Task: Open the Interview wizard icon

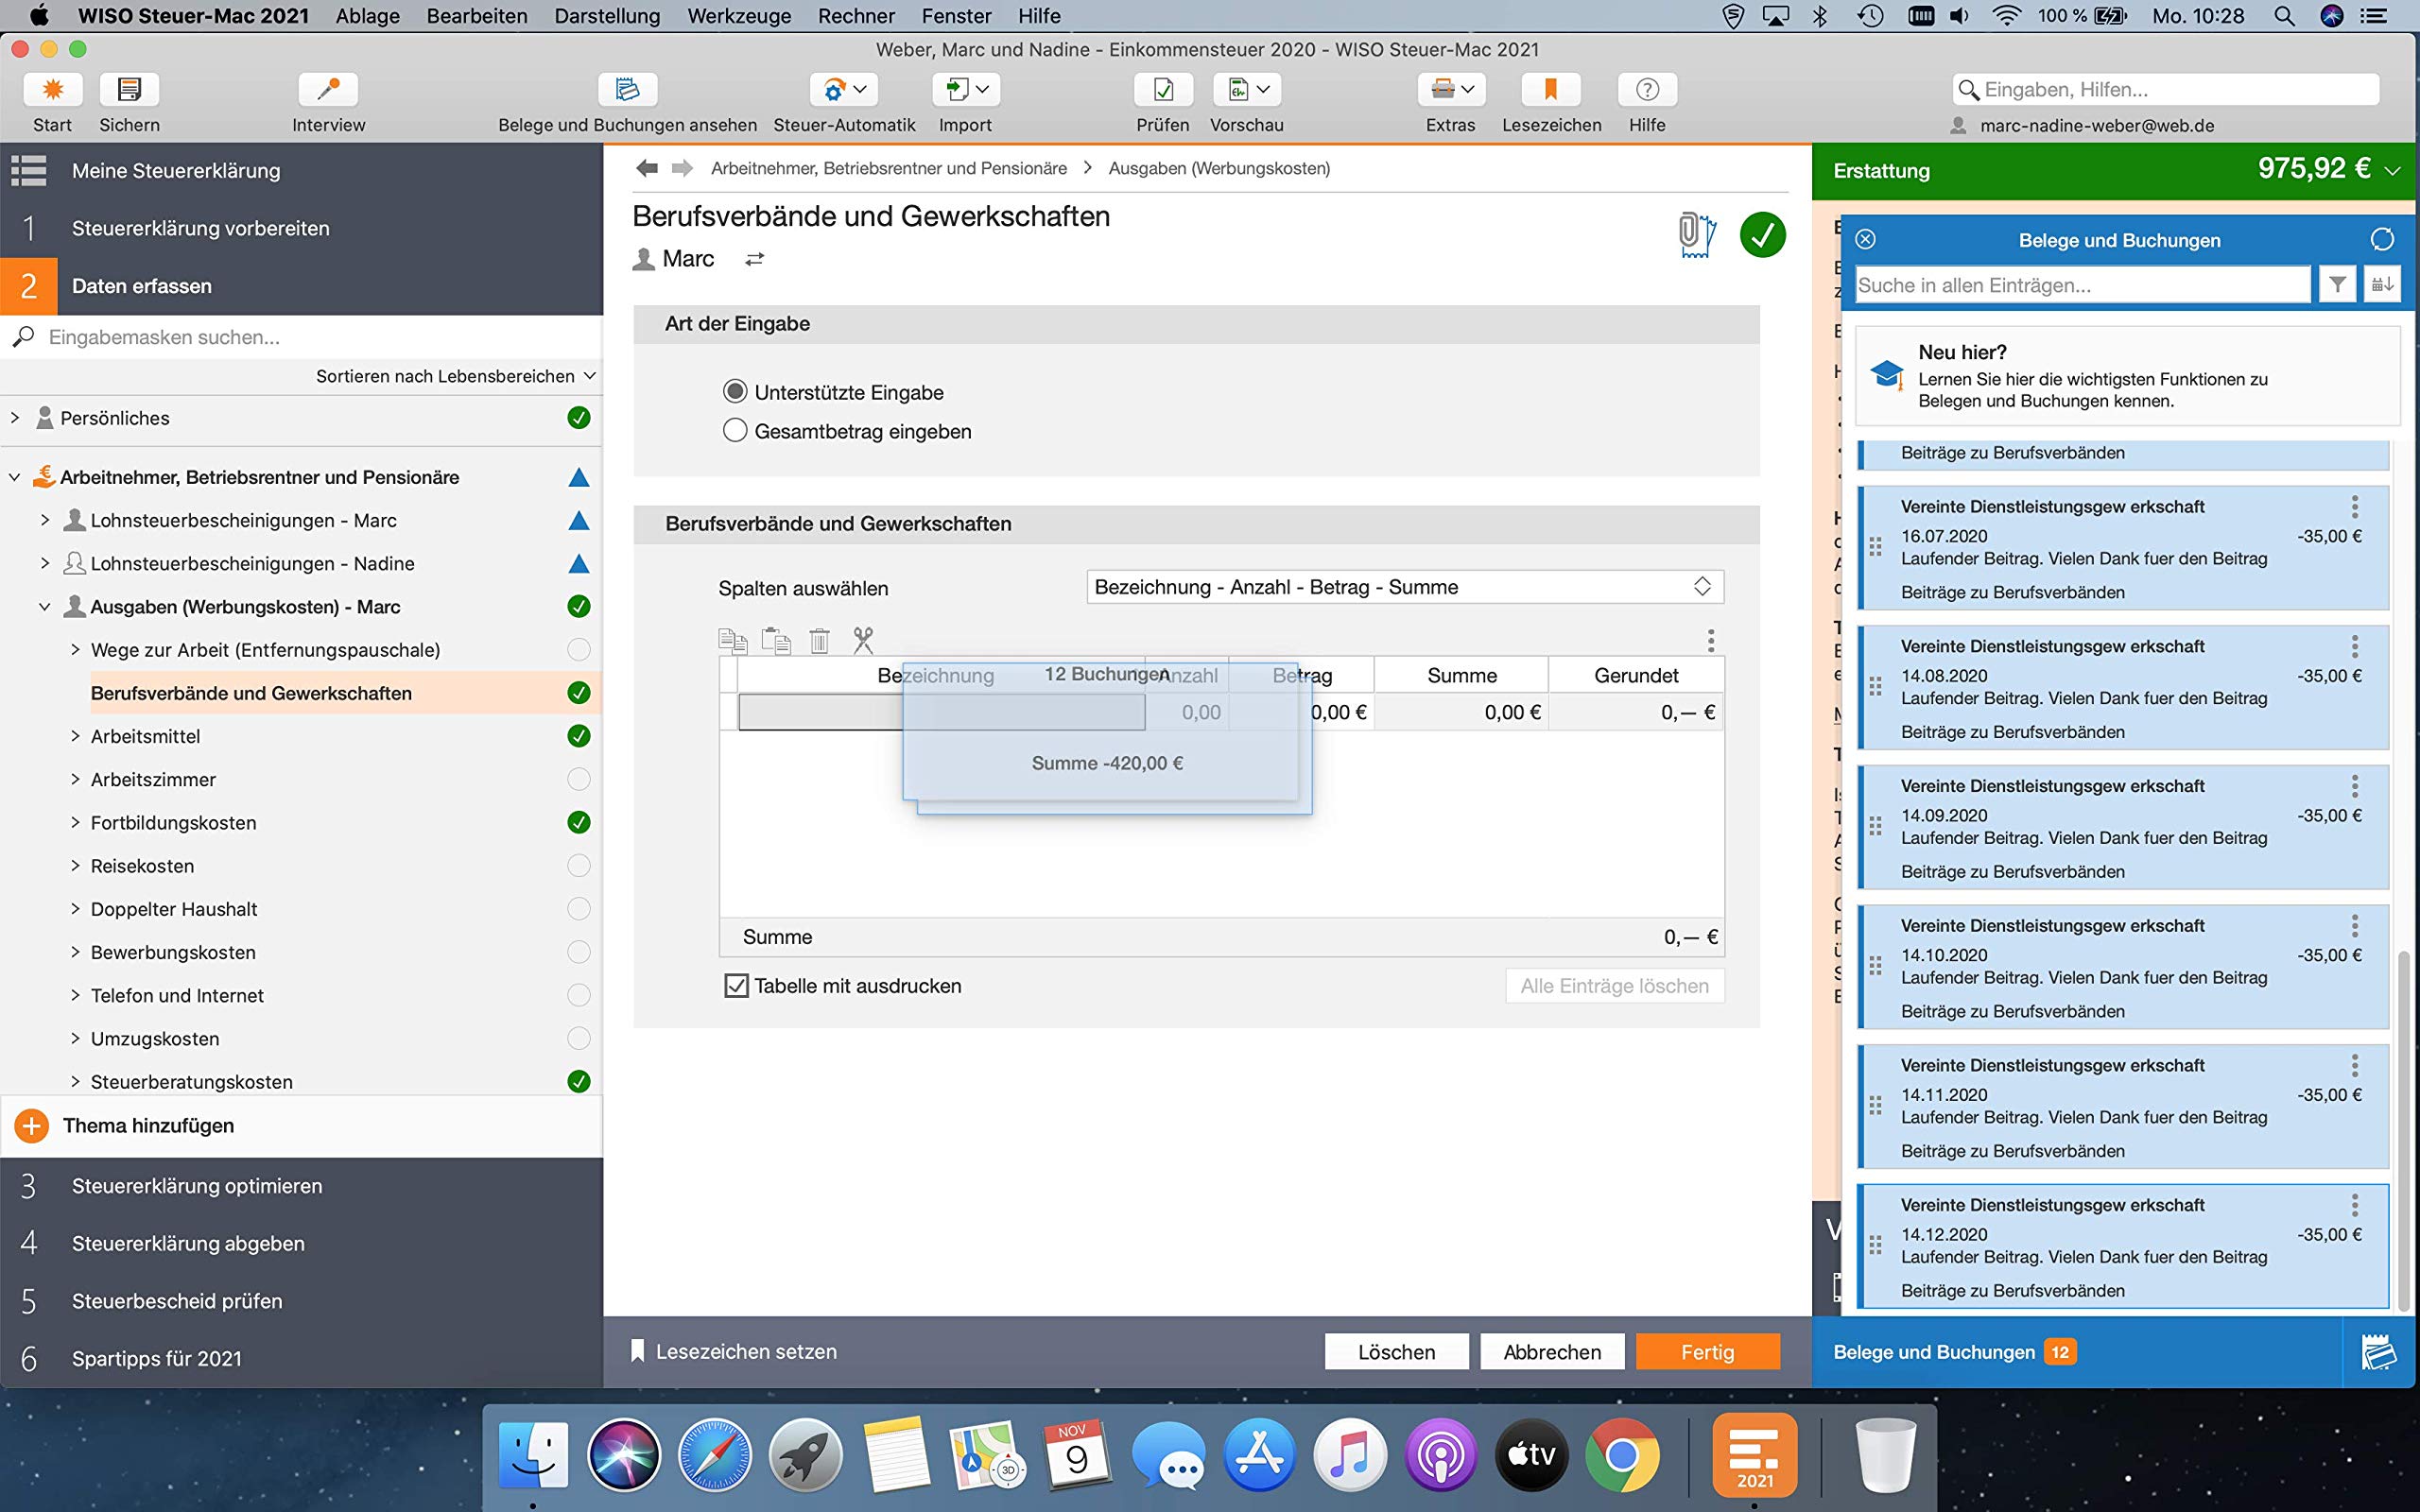Action: 328,90
